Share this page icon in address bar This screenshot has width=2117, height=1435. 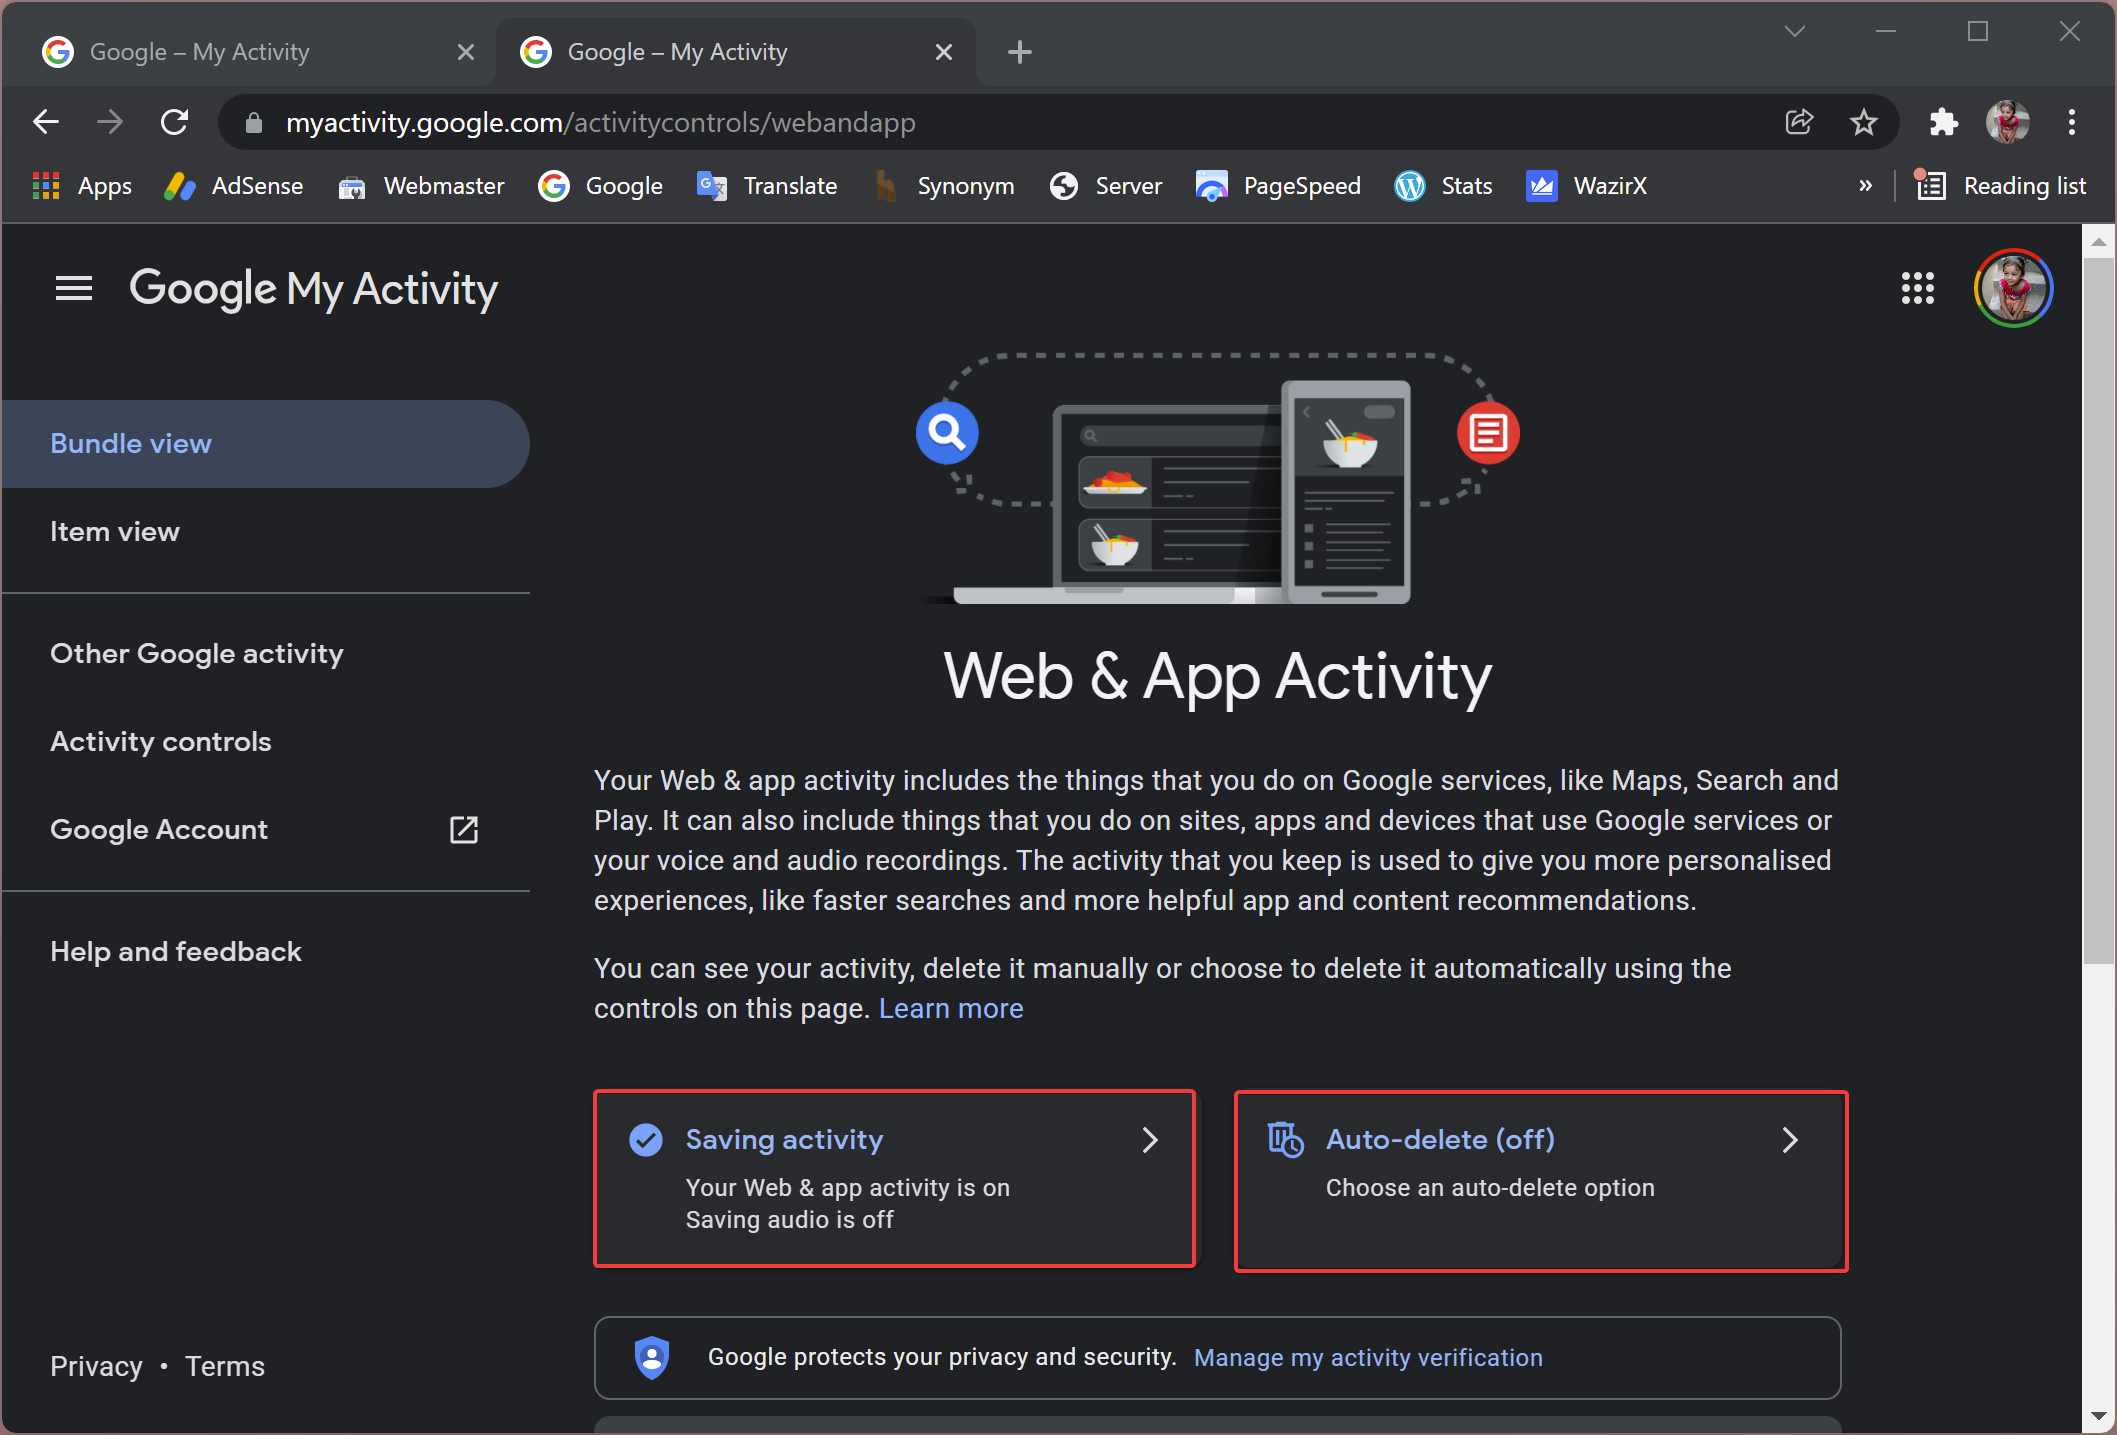[x=1799, y=122]
